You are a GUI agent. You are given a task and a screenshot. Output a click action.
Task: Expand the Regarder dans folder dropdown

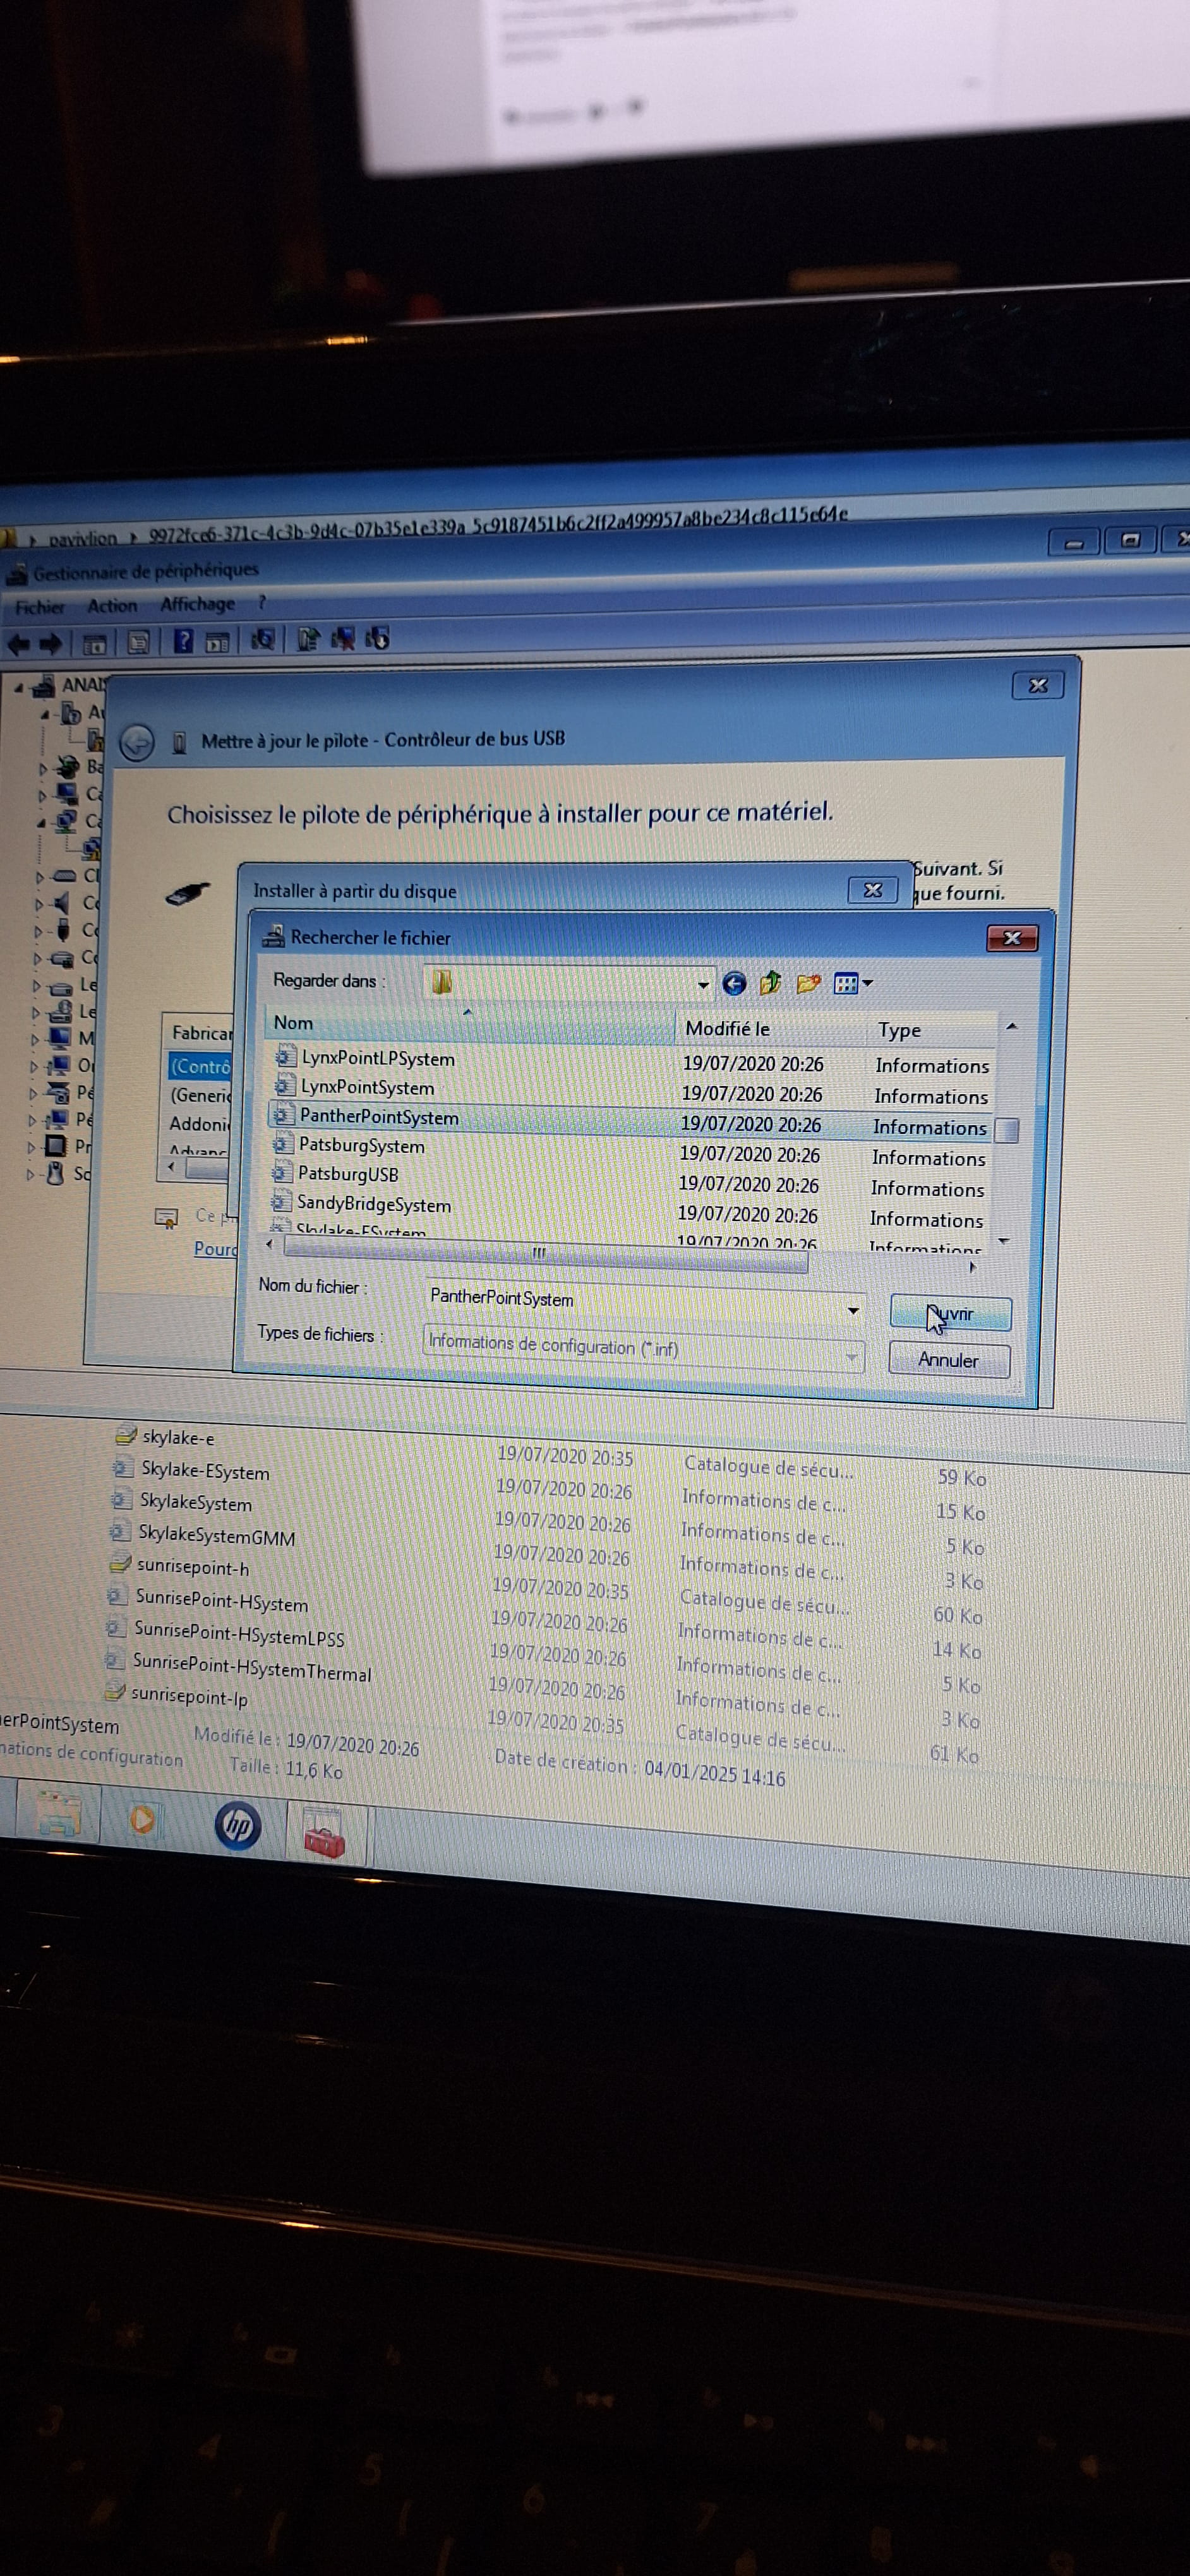tap(703, 984)
